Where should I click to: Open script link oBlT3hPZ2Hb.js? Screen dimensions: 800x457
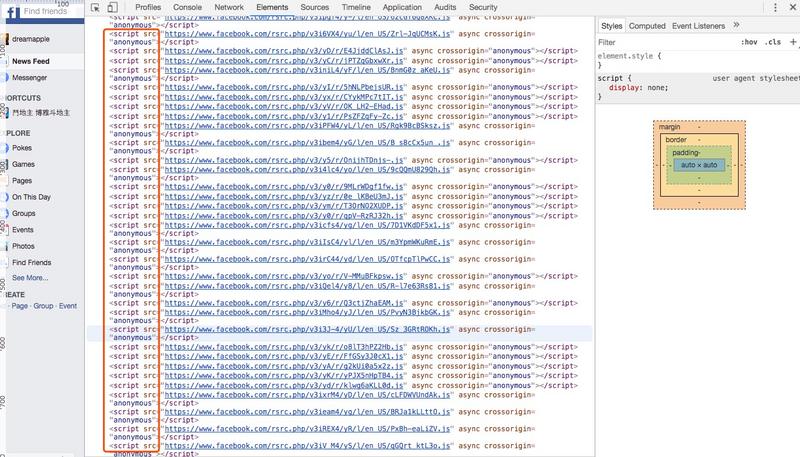[x=284, y=347]
